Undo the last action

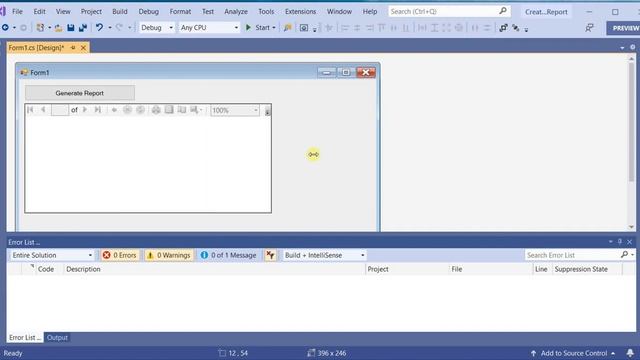(x=99, y=28)
